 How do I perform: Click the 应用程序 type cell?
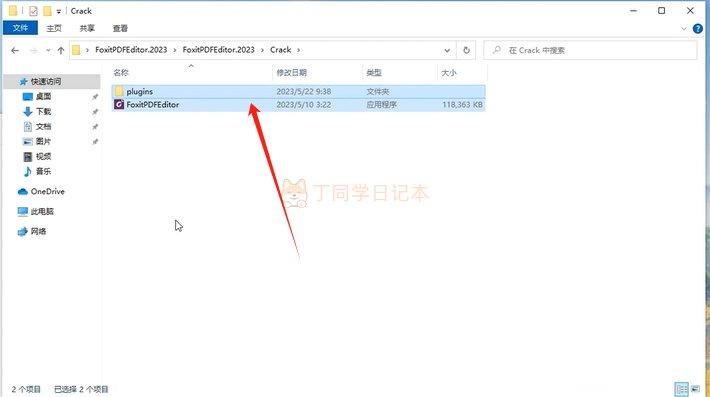(381, 105)
